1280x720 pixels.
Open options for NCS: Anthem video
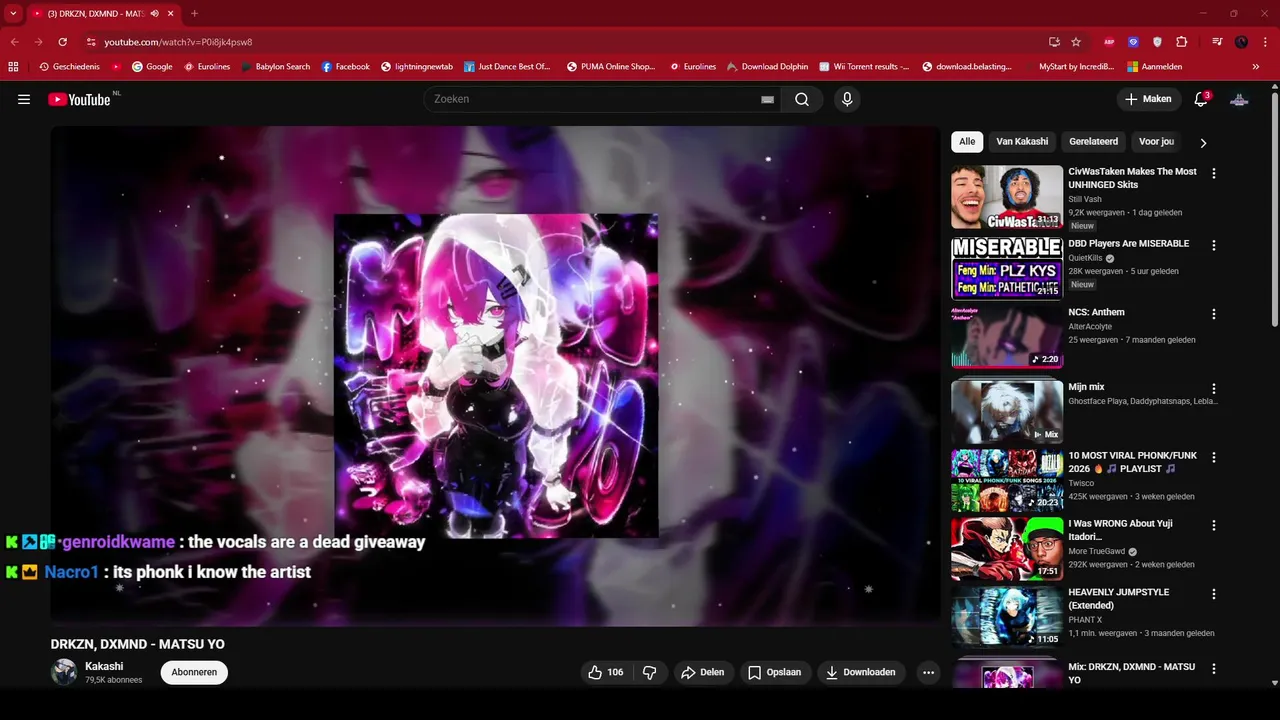[1214, 314]
